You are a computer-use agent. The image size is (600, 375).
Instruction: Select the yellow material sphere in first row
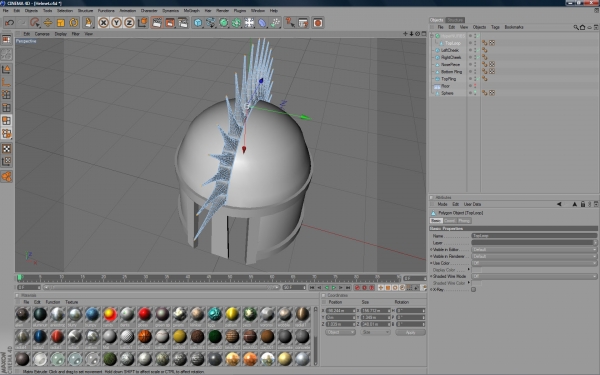(232, 315)
